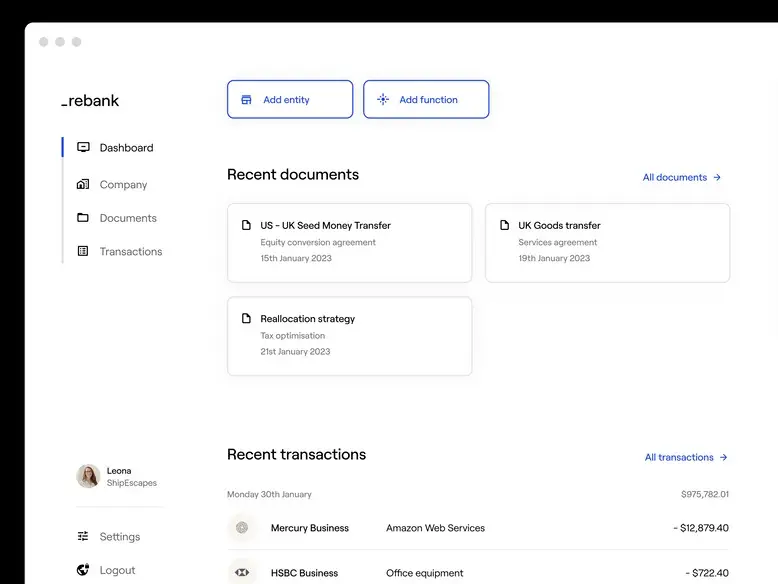Open the UK Goods transfer document
The height and width of the screenshot is (584, 778).
coord(607,243)
